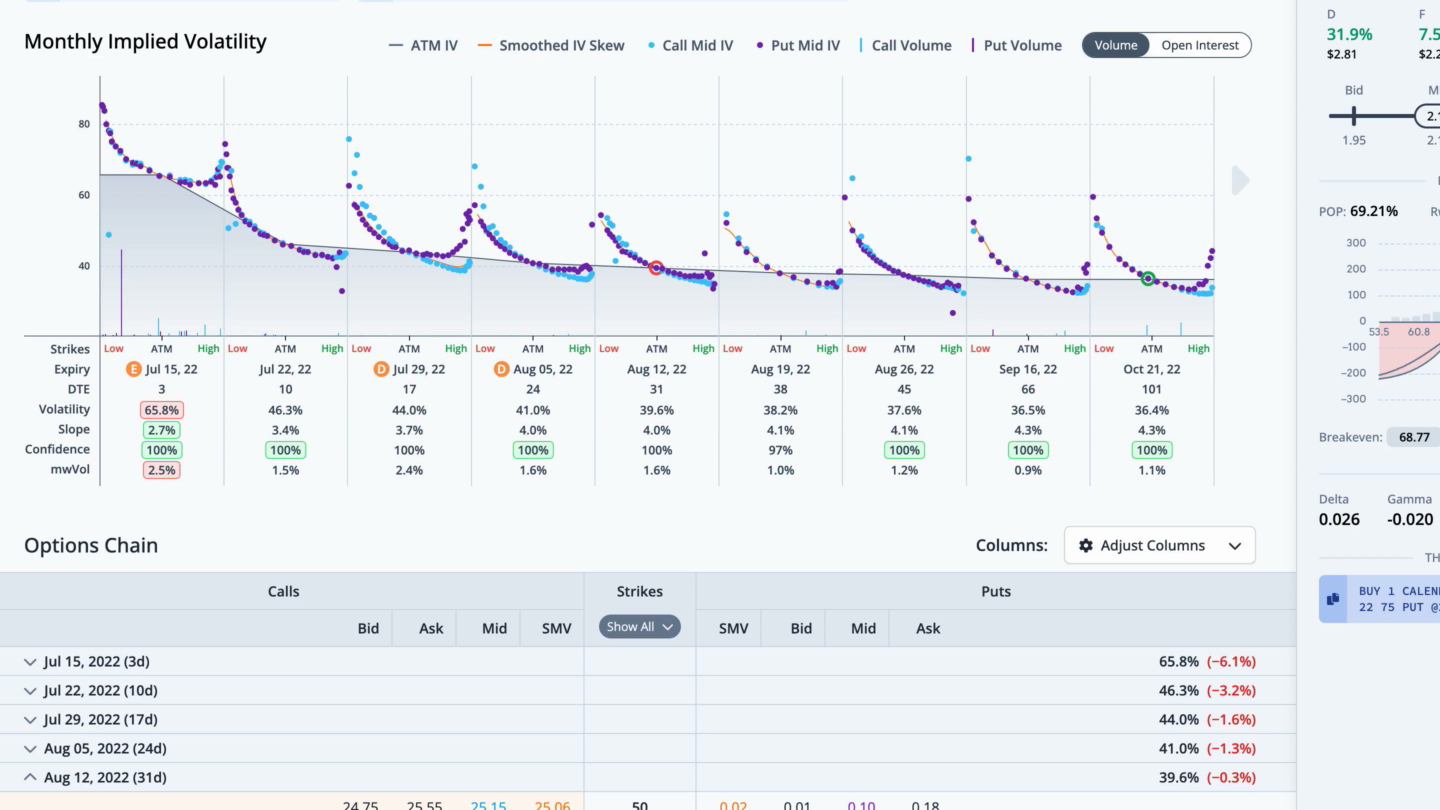Click the Calls Mid column header
This screenshot has height=810, width=1440.
(x=494, y=628)
